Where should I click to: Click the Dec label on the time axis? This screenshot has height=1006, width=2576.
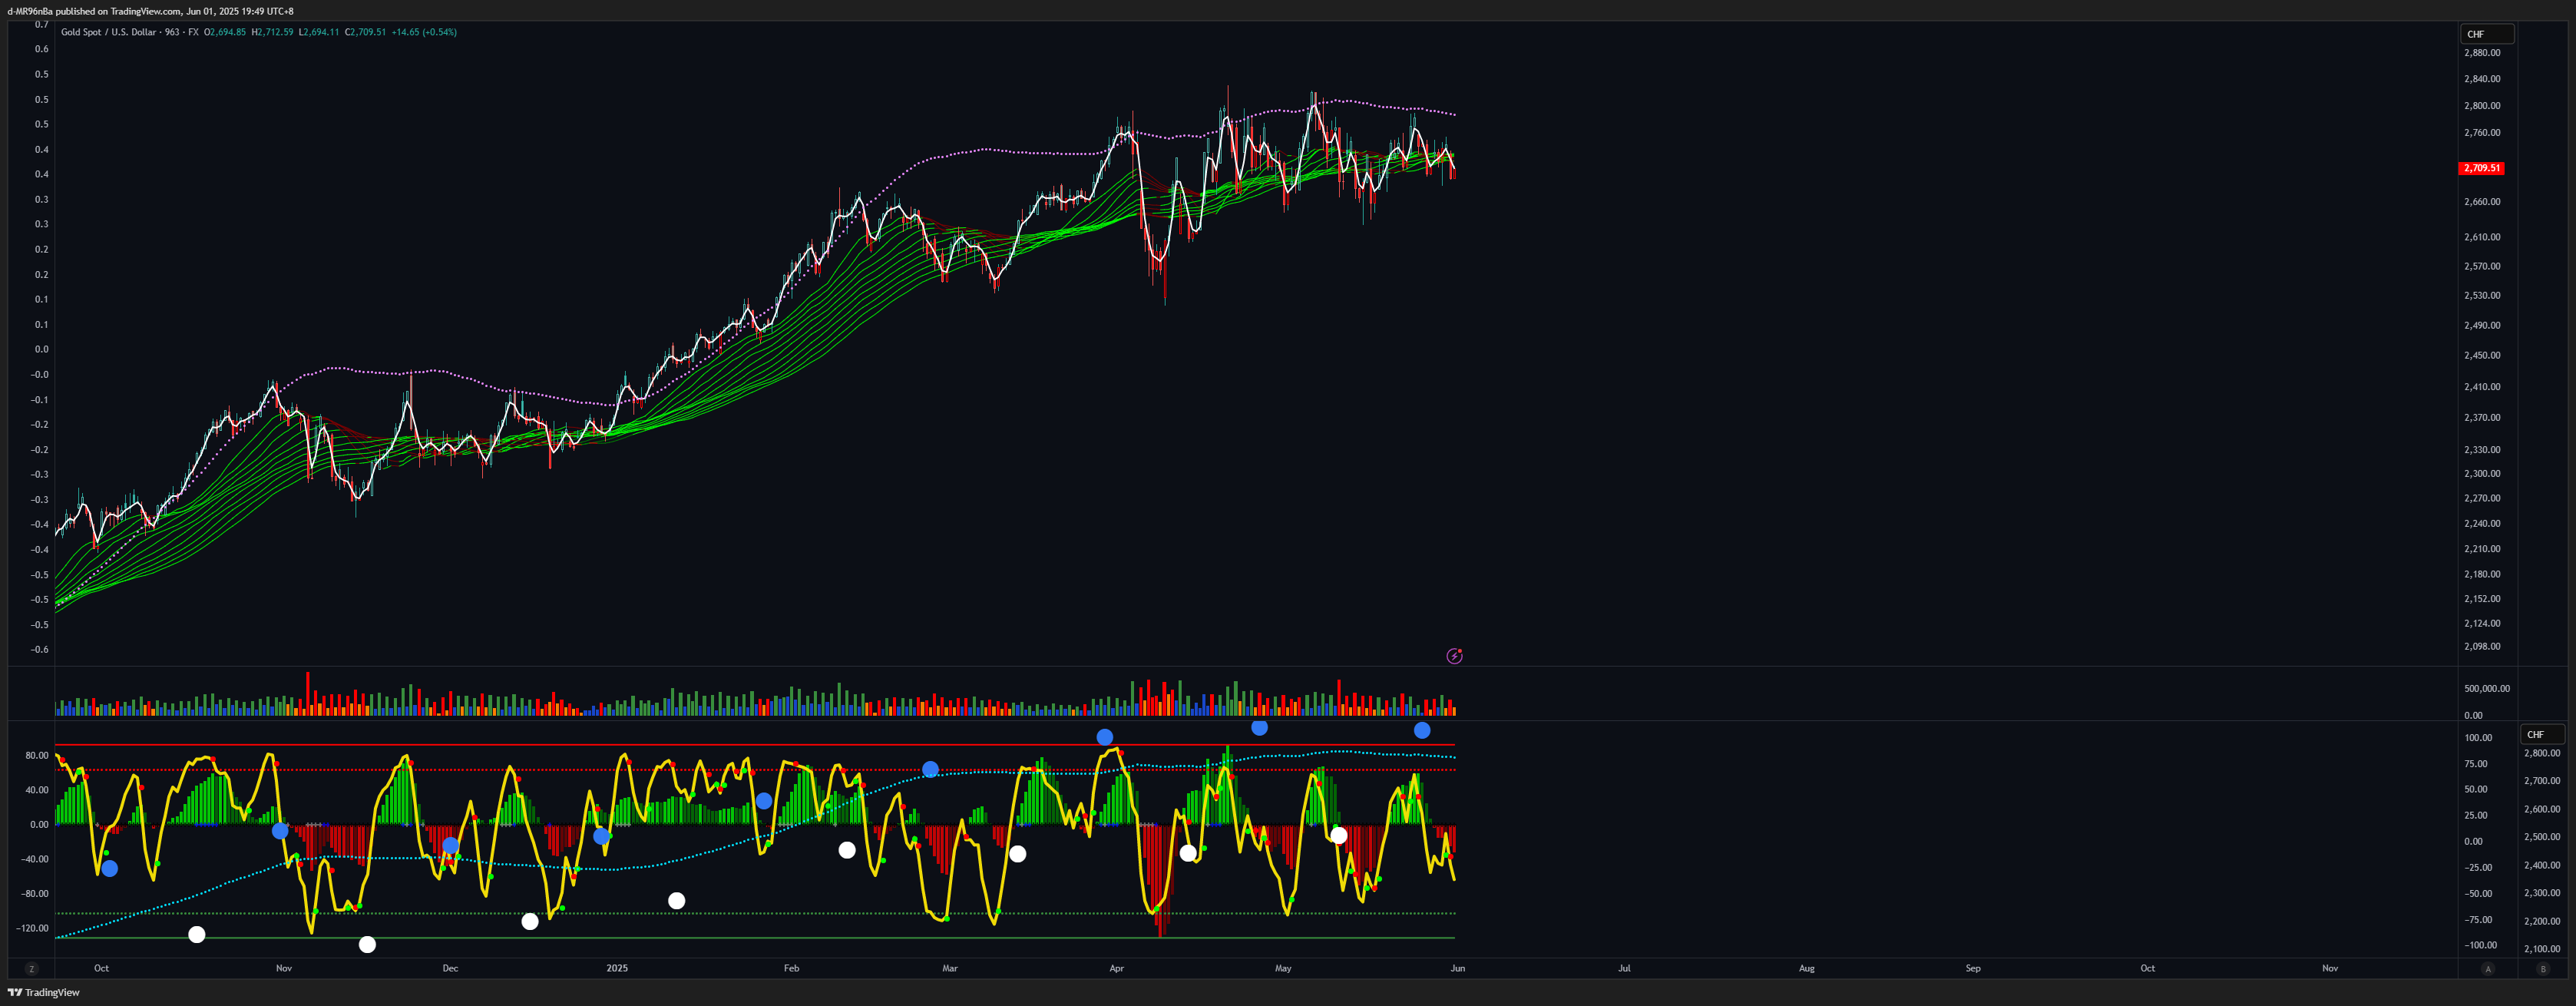click(x=450, y=968)
